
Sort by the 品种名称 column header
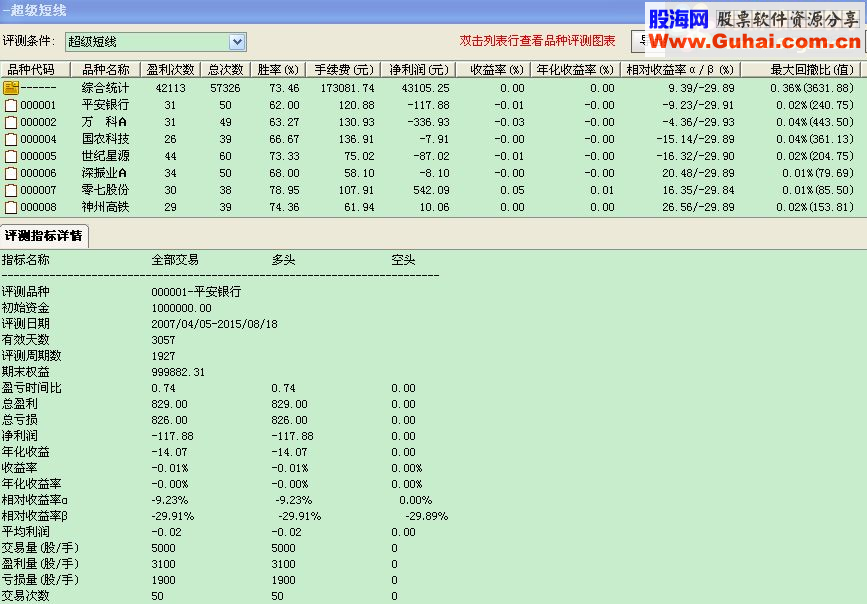106,70
